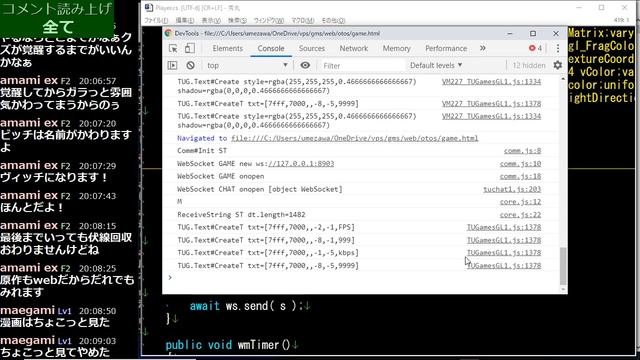Maximize the DevTools window

(533, 33)
